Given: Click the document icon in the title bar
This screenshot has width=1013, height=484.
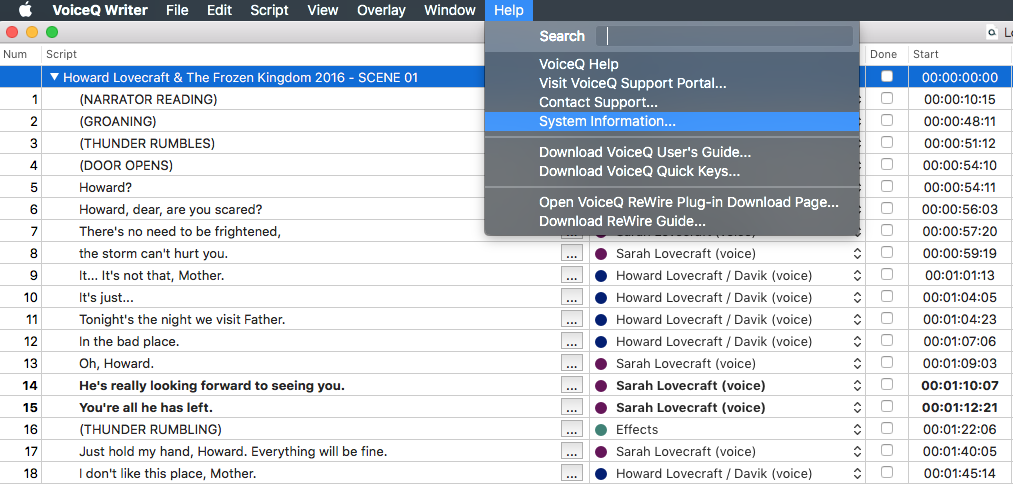Looking at the screenshot, I should tap(991, 32).
